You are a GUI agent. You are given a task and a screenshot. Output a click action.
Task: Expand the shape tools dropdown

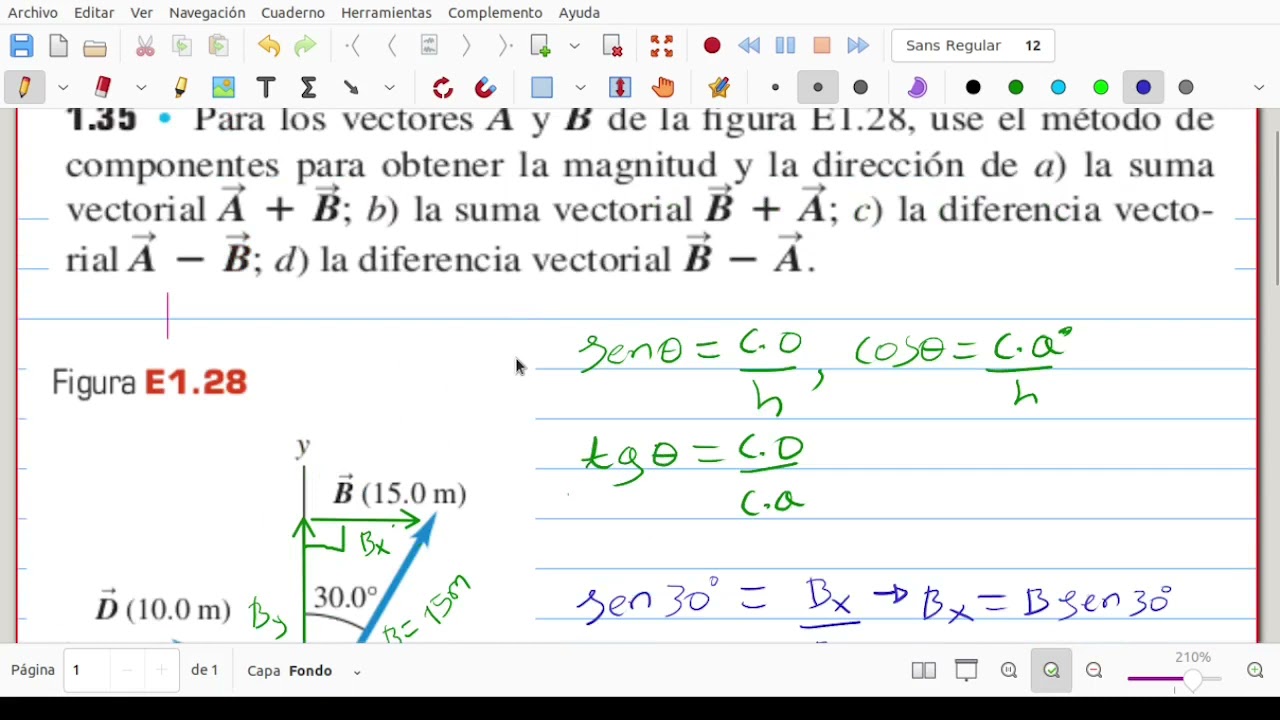click(x=390, y=88)
